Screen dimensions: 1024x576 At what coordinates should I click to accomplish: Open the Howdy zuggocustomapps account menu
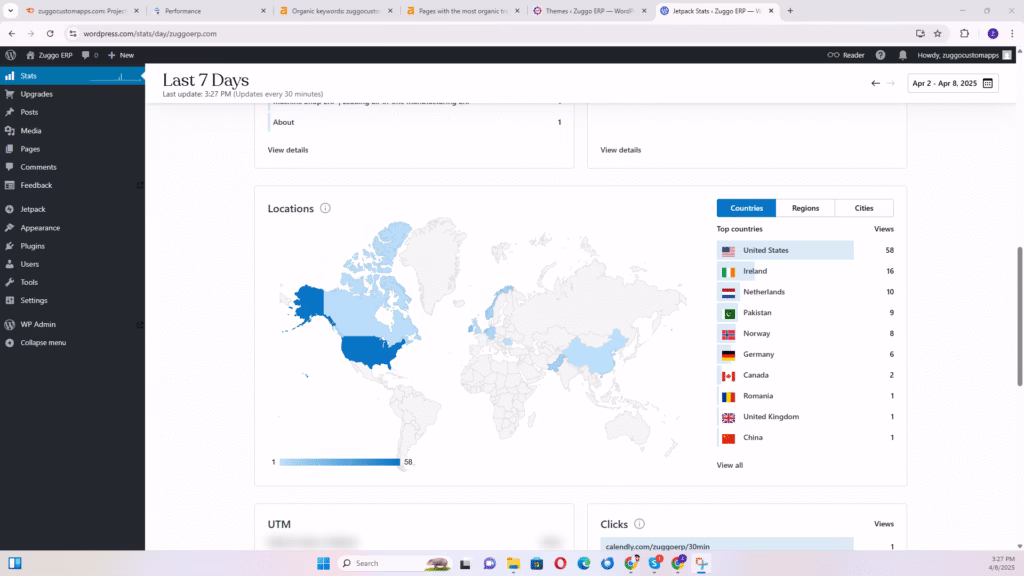point(965,55)
